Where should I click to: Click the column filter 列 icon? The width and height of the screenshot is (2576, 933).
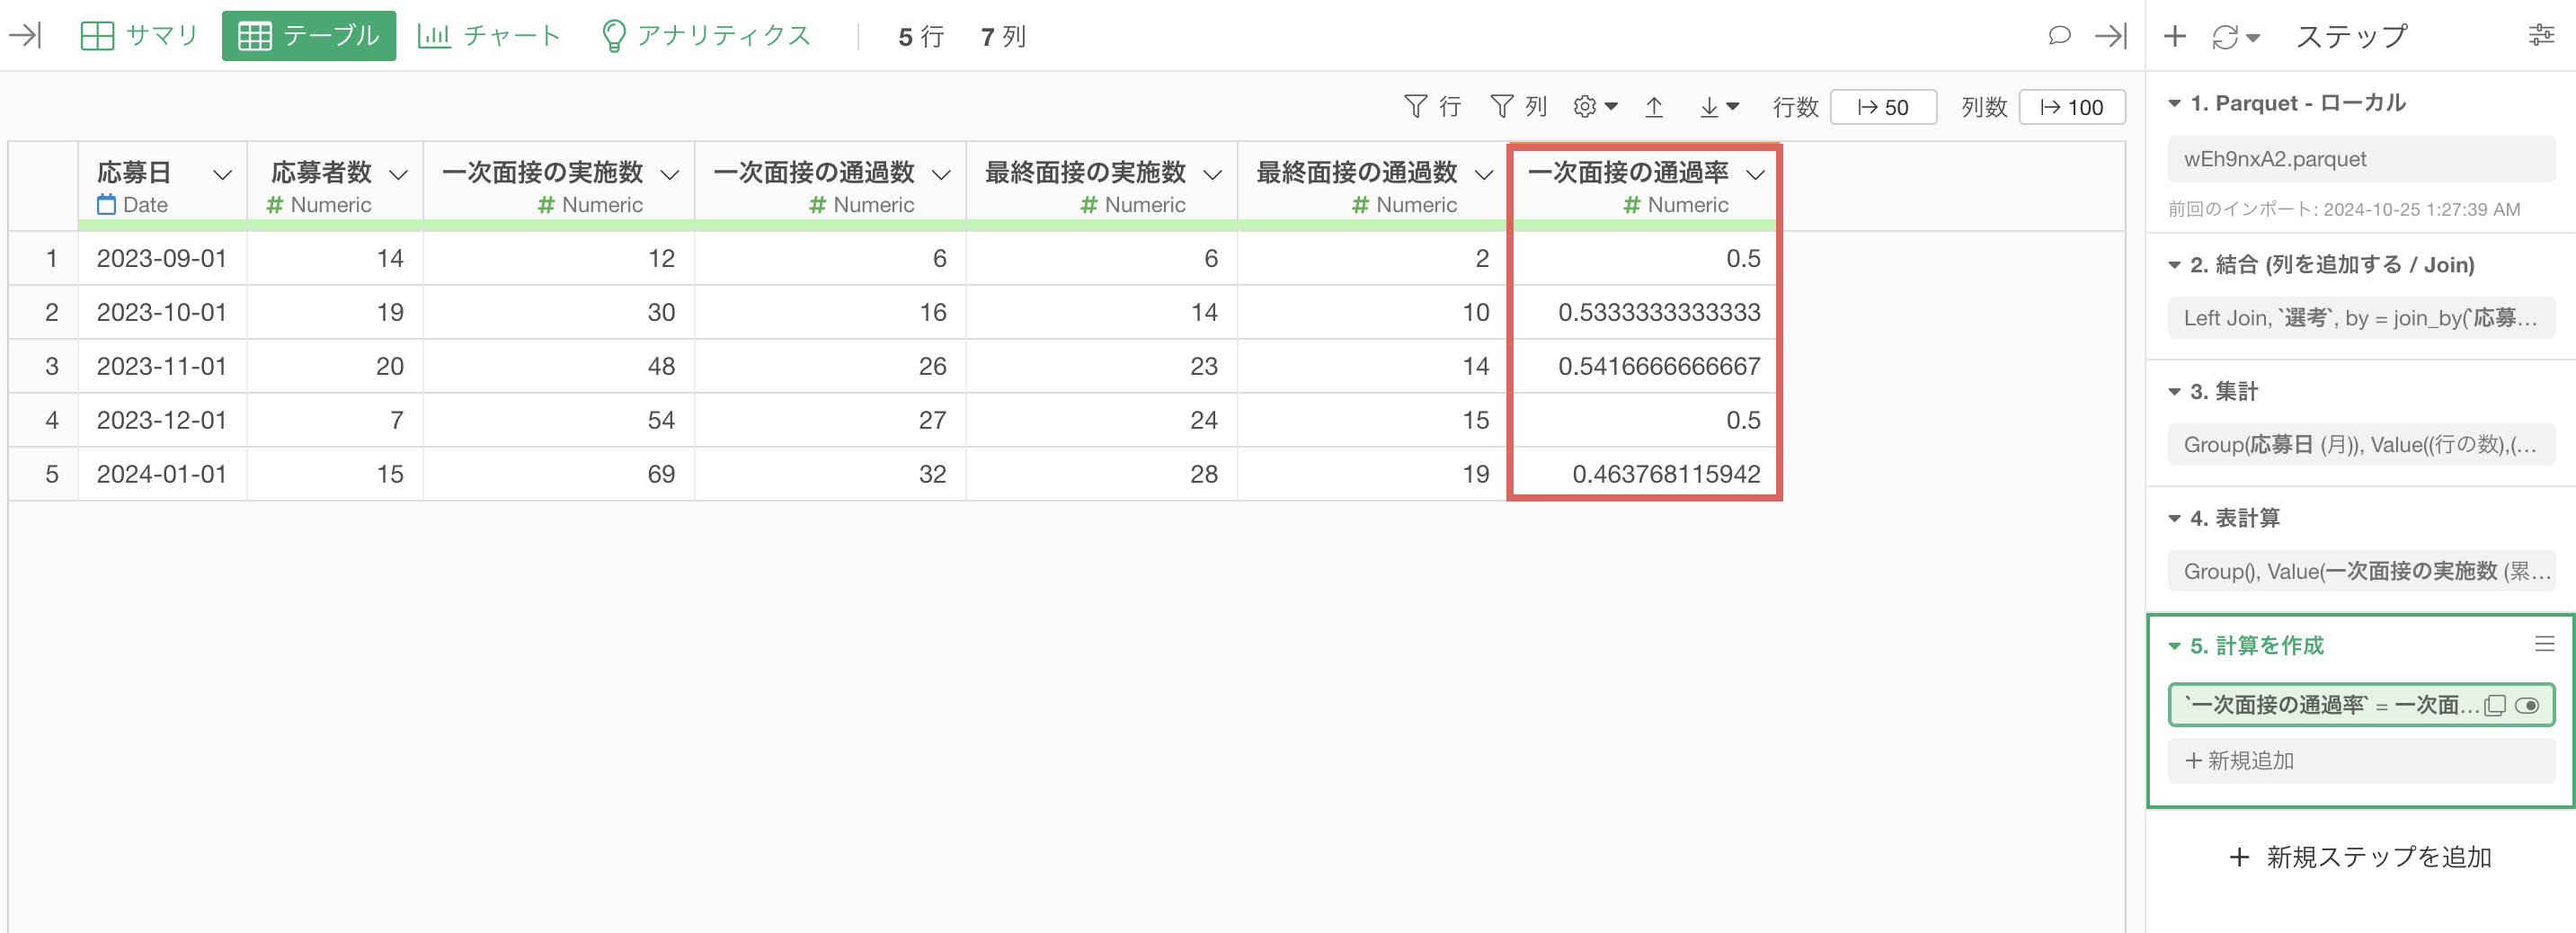(1519, 107)
